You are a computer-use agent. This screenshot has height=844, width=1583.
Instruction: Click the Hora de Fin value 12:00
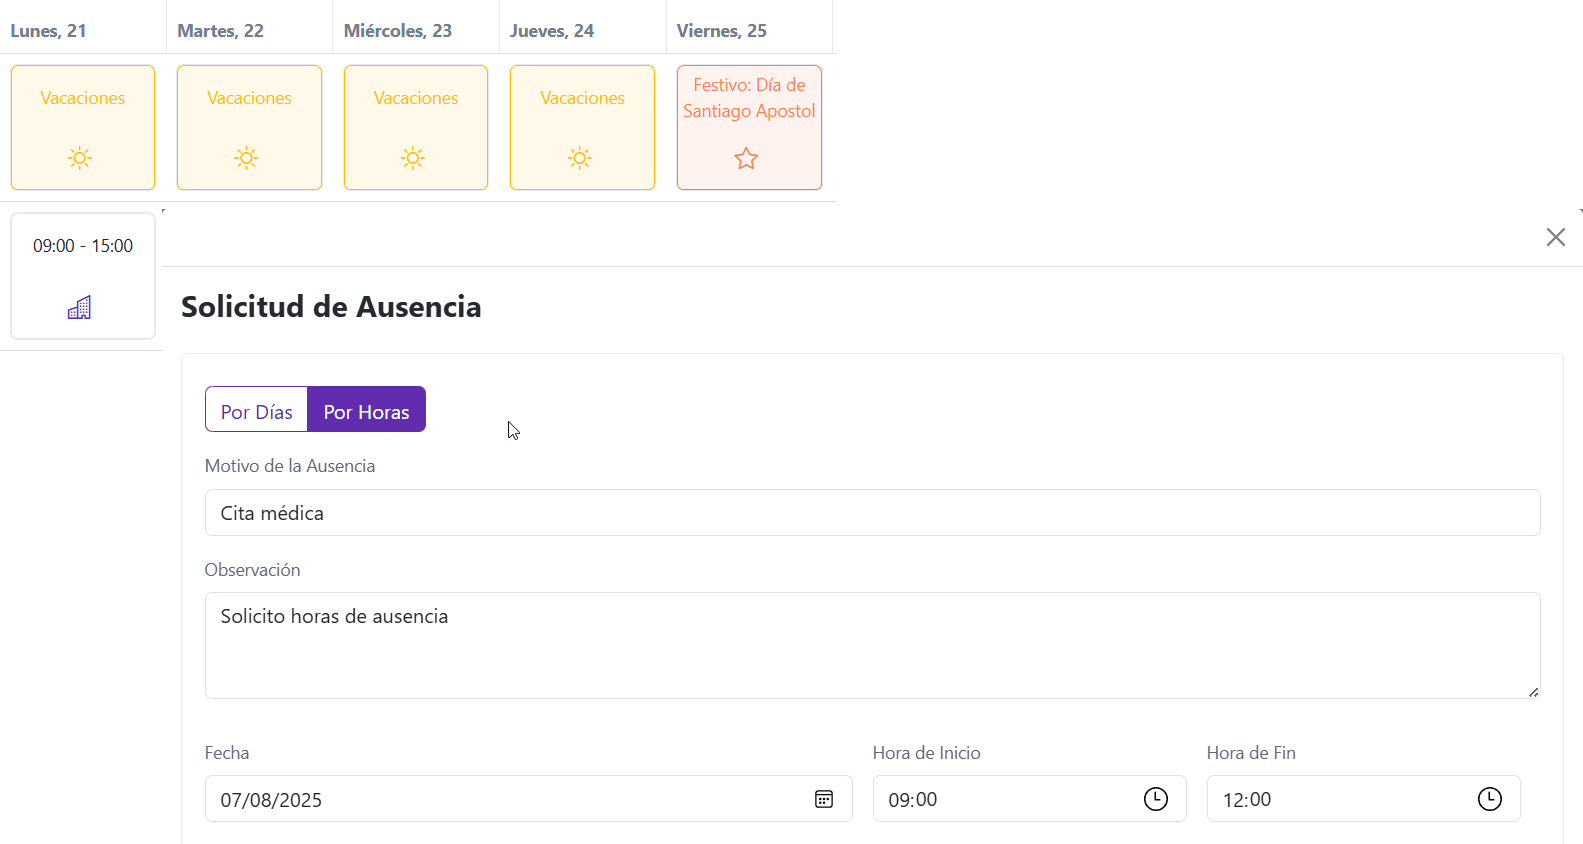(x=1247, y=800)
